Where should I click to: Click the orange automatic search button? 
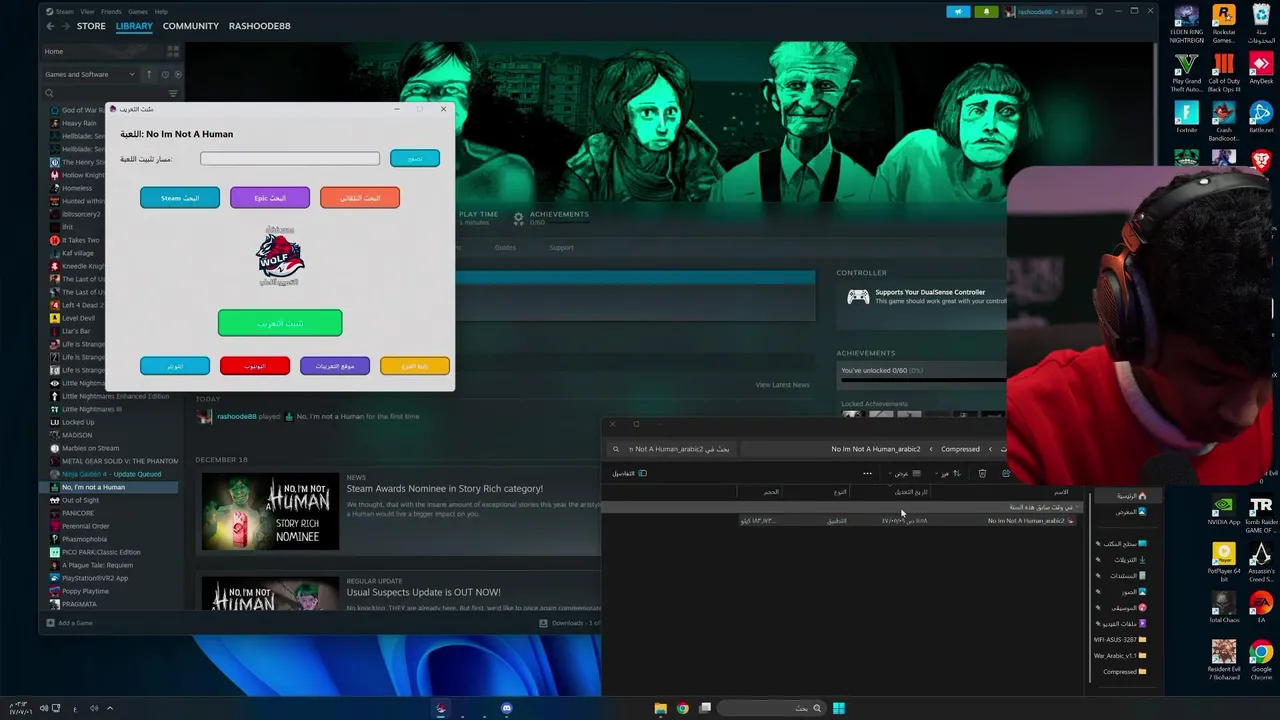click(360, 198)
